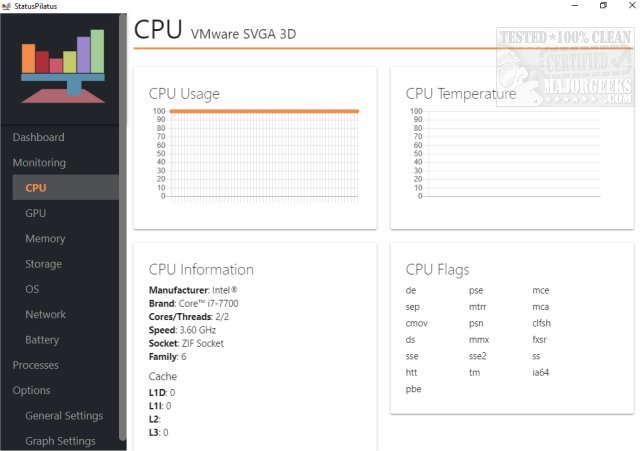Open Graph Settings
This screenshot has height=451, width=640.
point(60,441)
